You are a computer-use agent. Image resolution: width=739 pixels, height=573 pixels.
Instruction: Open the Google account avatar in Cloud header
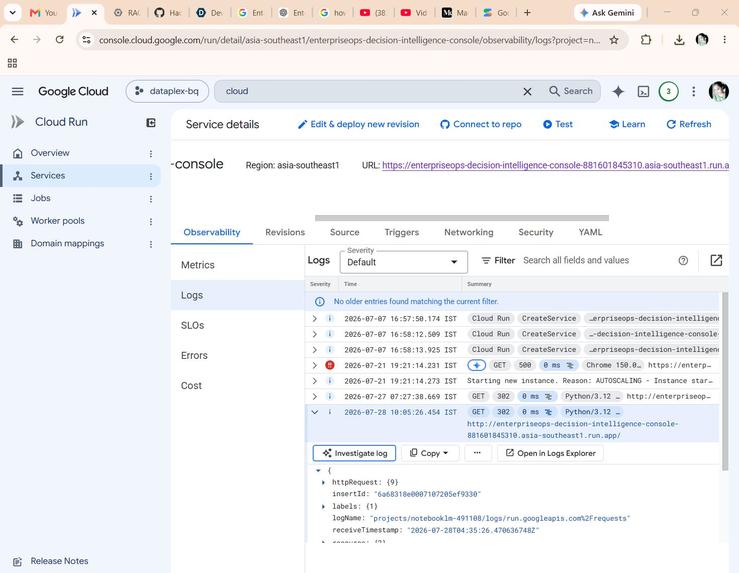coord(718,91)
